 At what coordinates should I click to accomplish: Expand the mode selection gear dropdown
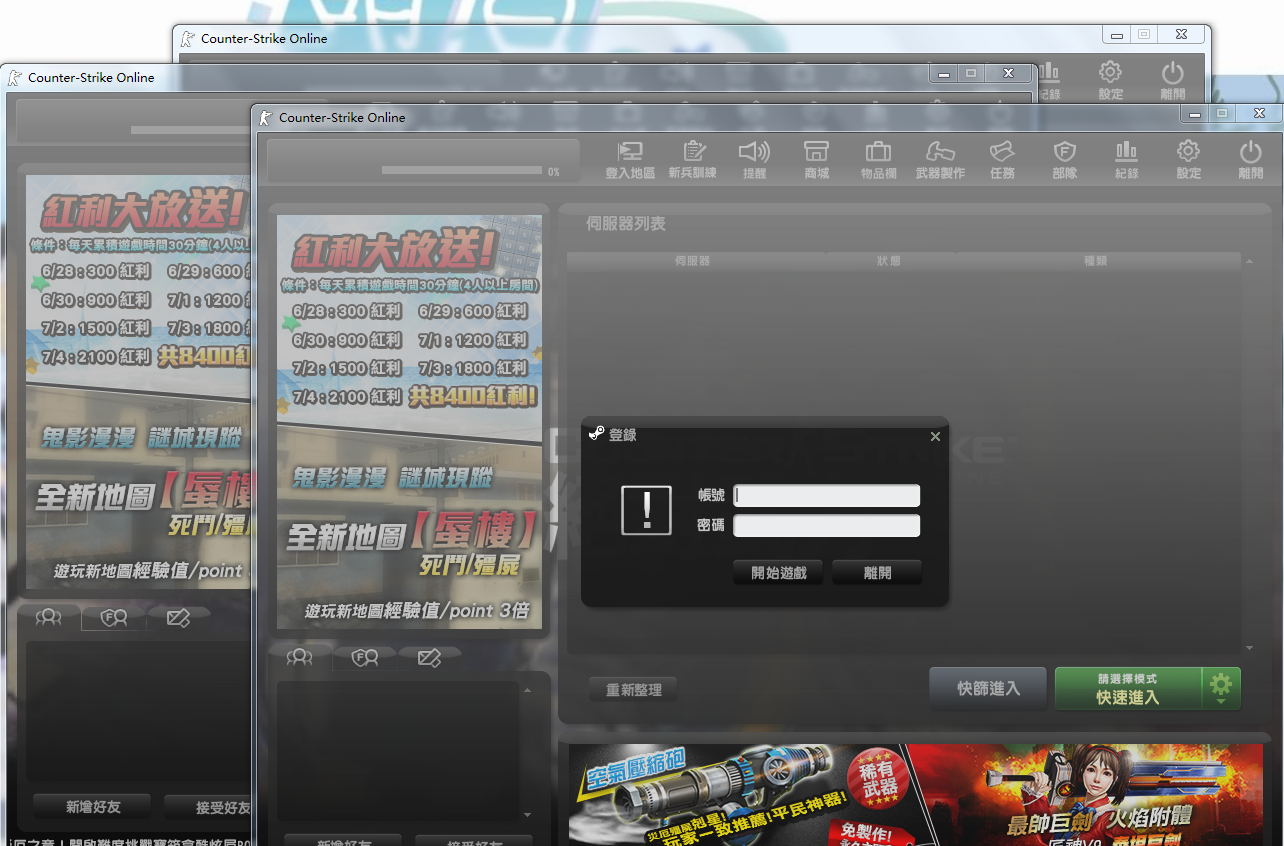pyautogui.click(x=1221, y=688)
